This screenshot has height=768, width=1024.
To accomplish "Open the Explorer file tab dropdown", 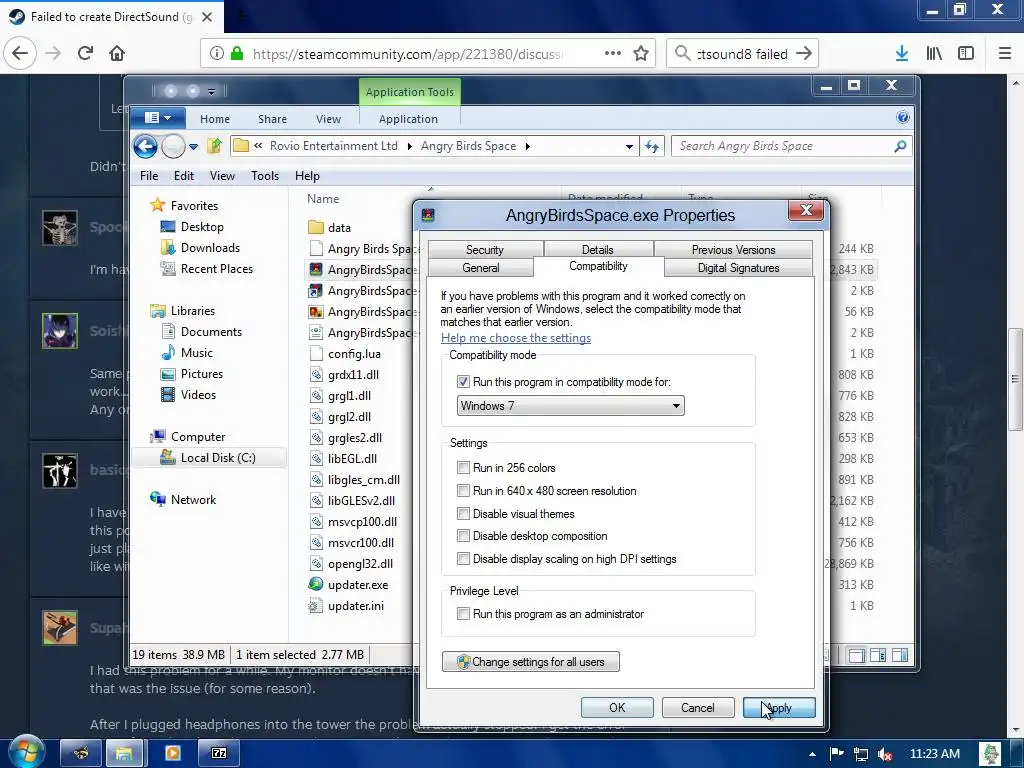I will tap(157, 118).
